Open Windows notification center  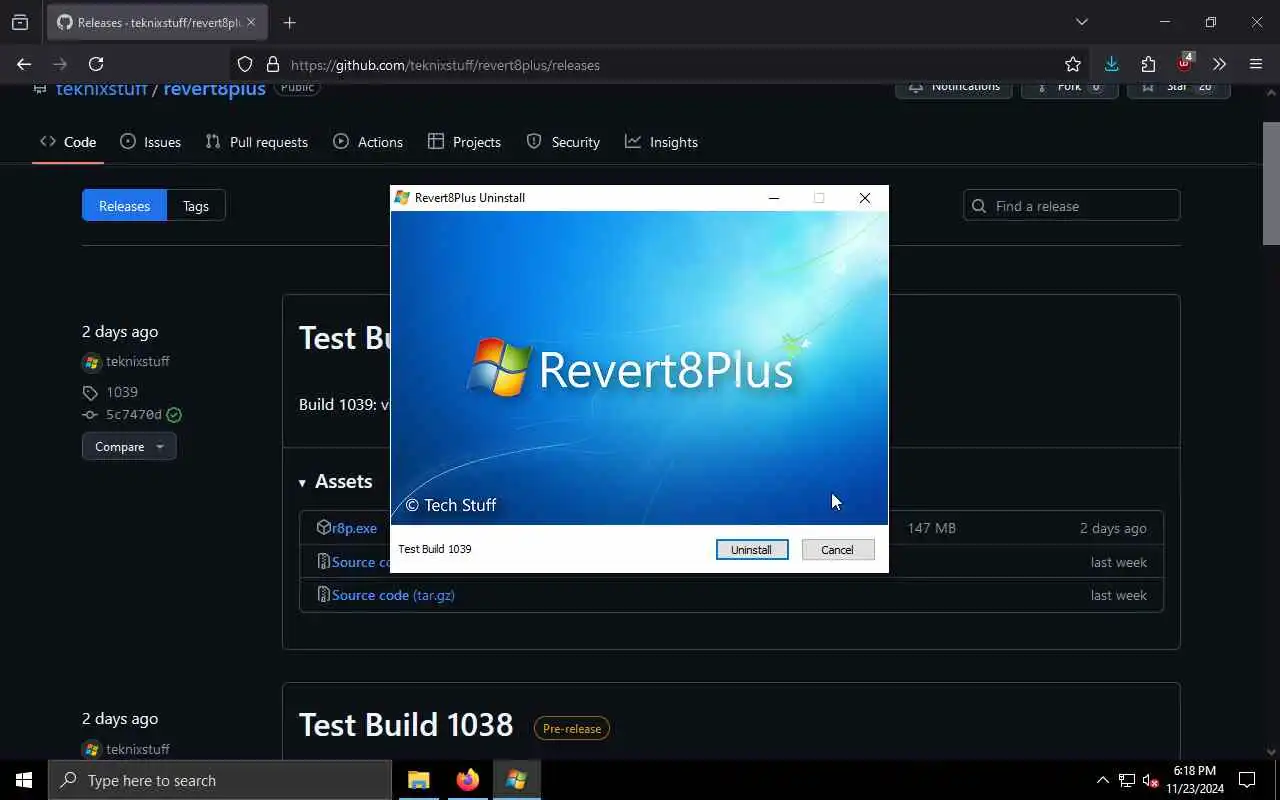[x=1247, y=780]
